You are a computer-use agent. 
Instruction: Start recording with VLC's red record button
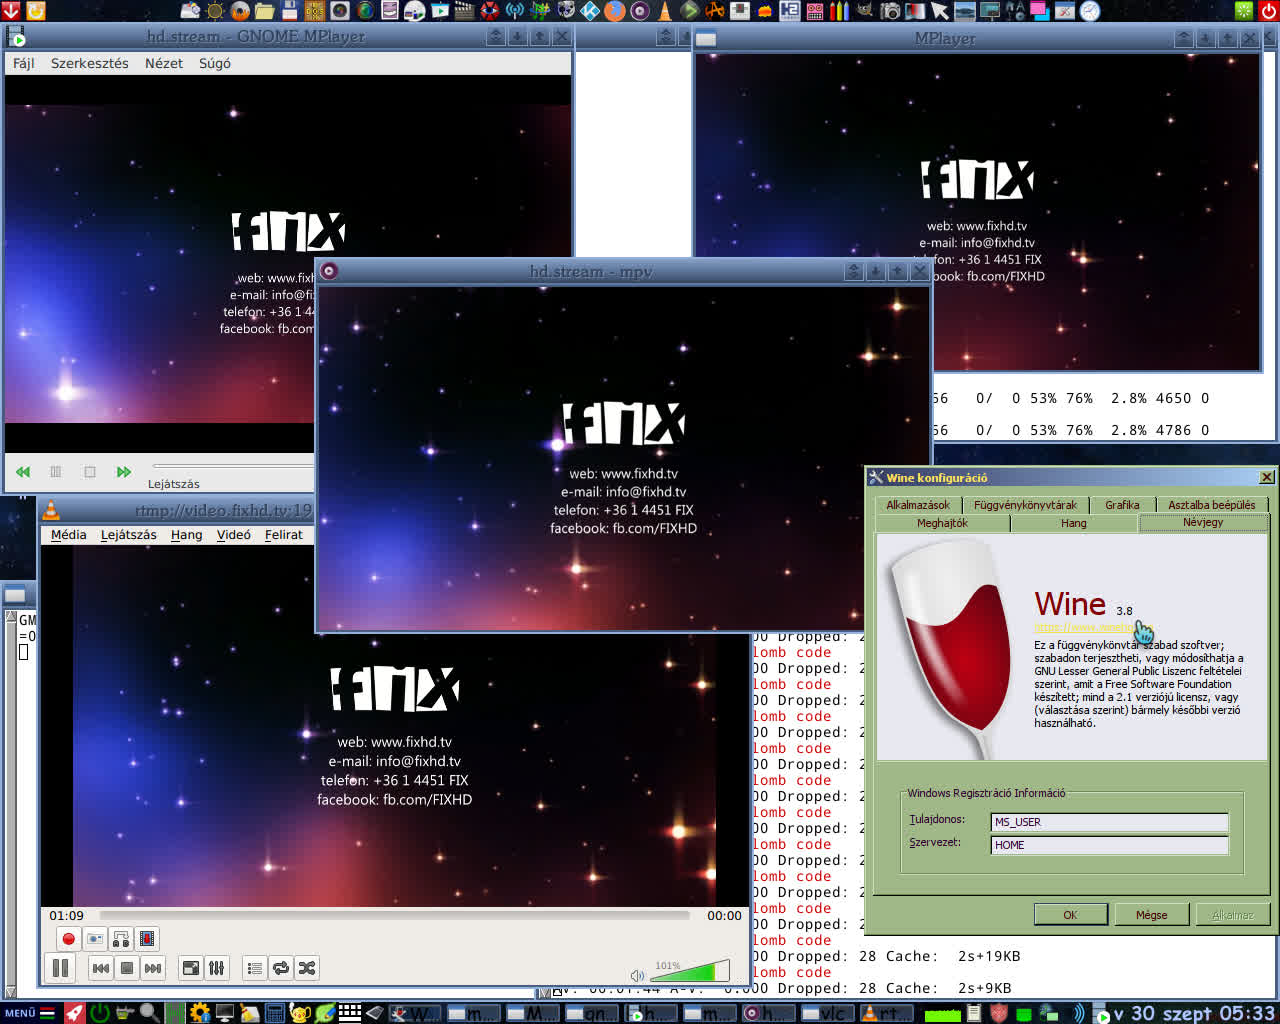pyautogui.click(x=68, y=939)
